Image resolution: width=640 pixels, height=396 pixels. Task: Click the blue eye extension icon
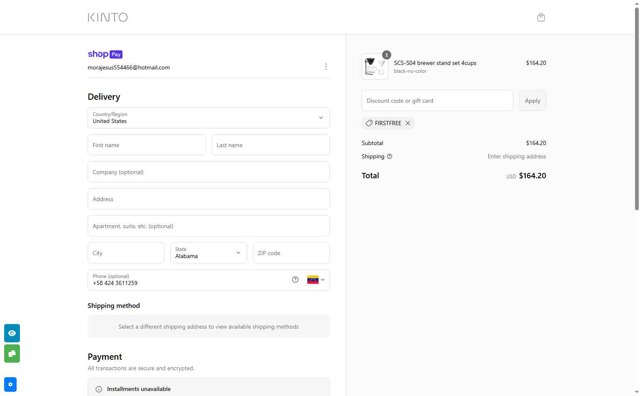[x=12, y=333]
